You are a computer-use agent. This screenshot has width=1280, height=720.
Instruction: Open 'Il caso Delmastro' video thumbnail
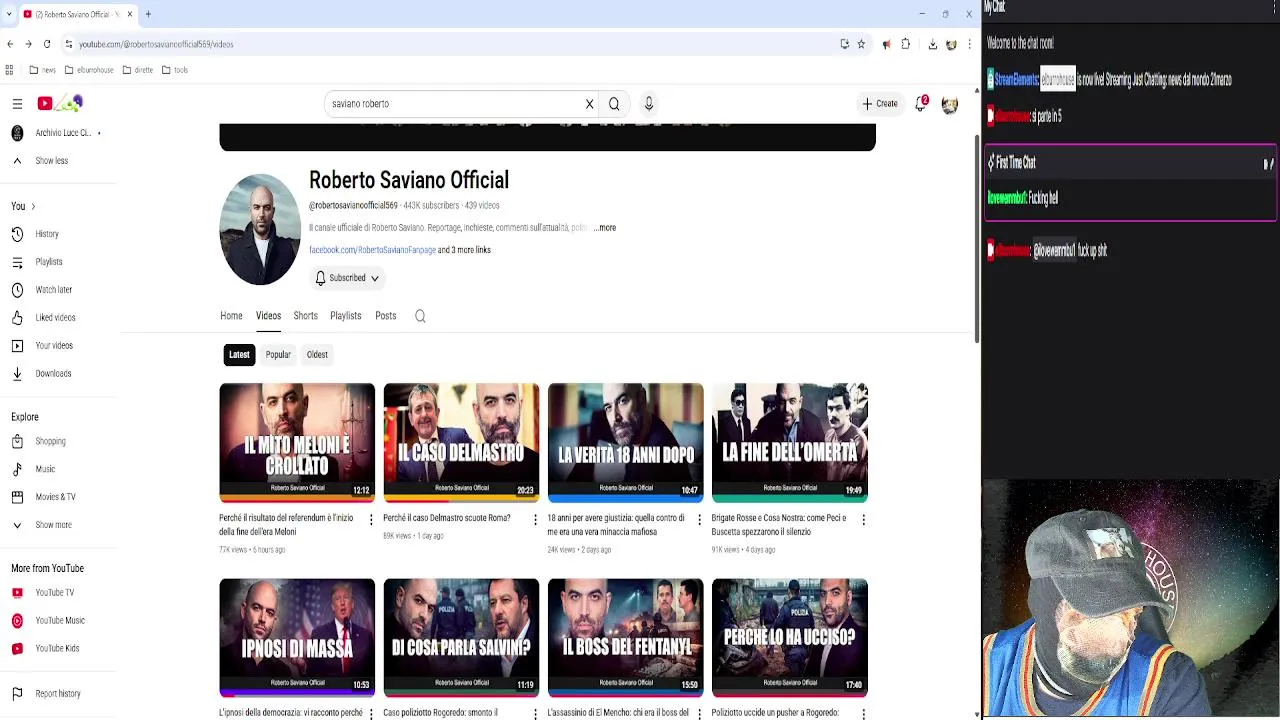pyautogui.click(x=461, y=442)
